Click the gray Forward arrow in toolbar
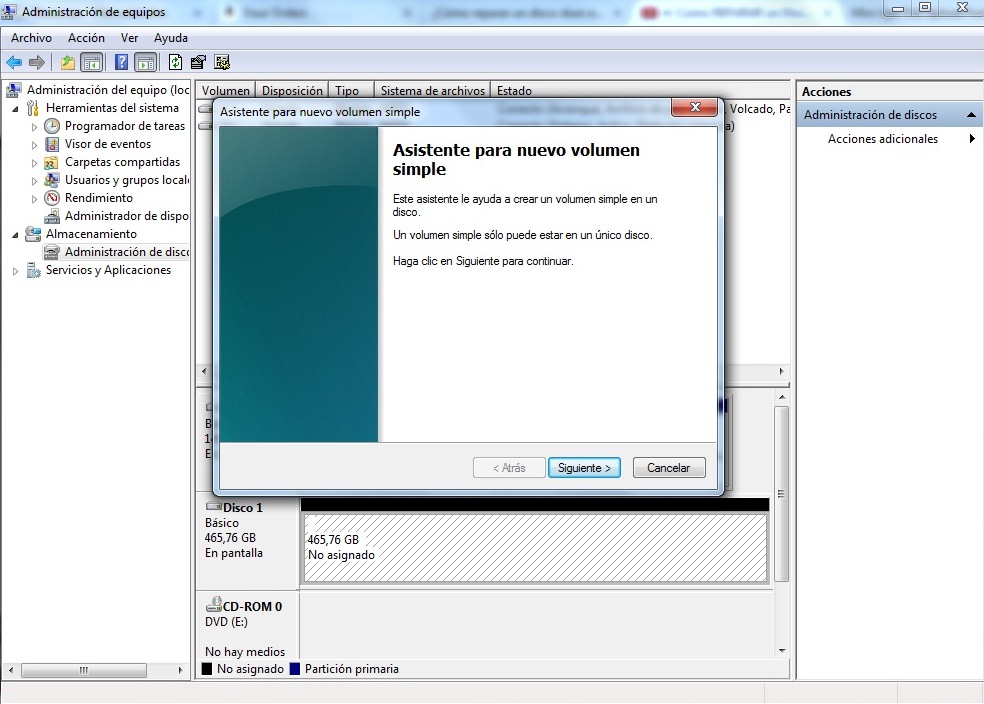 37,62
